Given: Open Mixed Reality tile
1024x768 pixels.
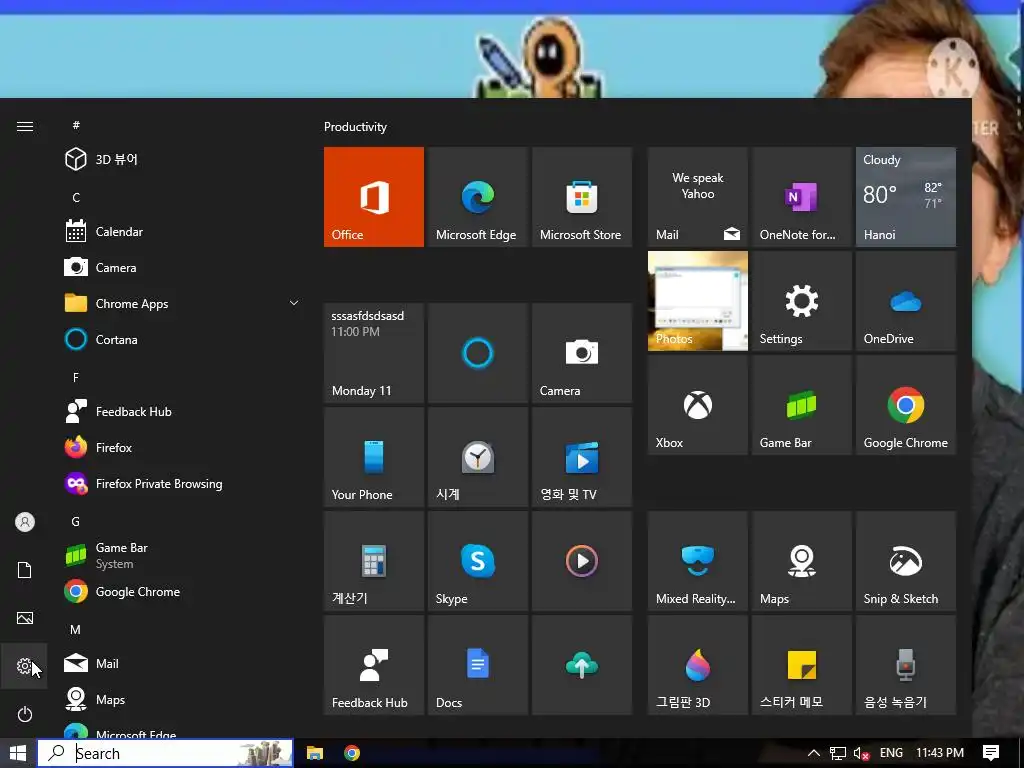Looking at the screenshot, I should 697,561.
